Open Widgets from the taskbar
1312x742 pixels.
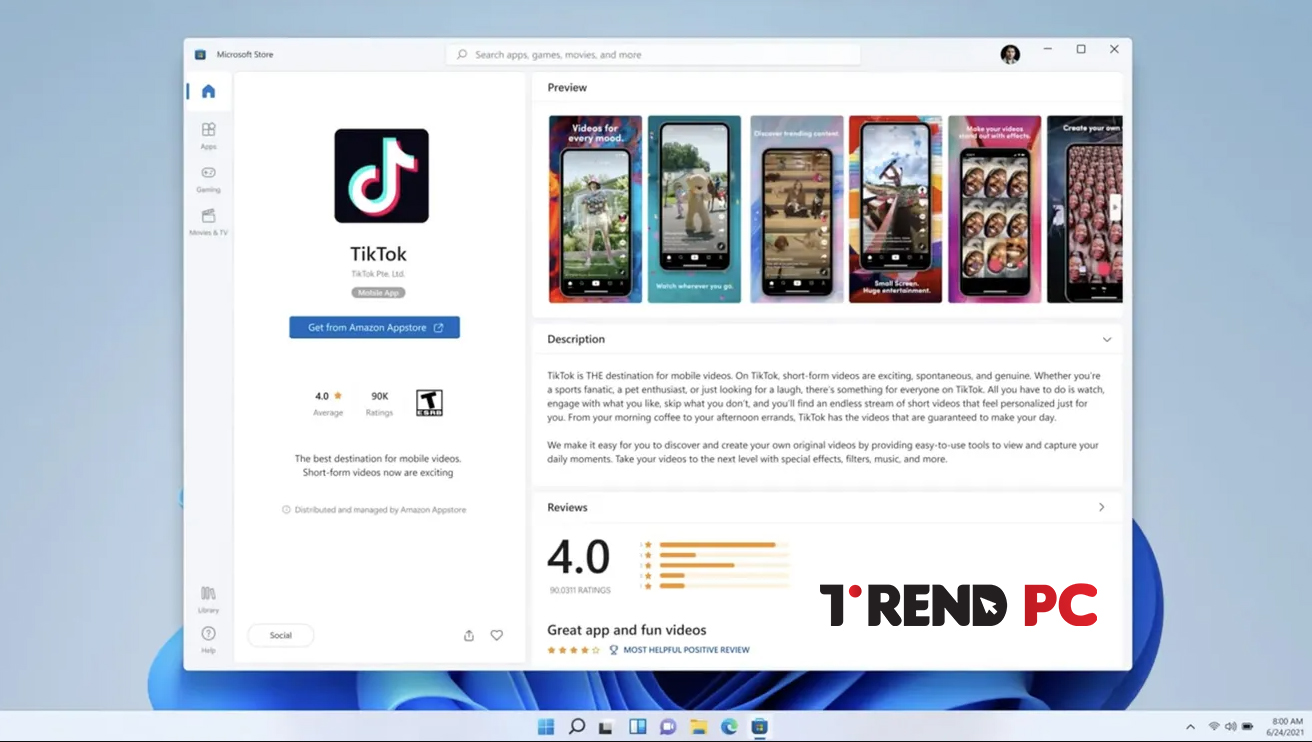(x=637, y=727)
